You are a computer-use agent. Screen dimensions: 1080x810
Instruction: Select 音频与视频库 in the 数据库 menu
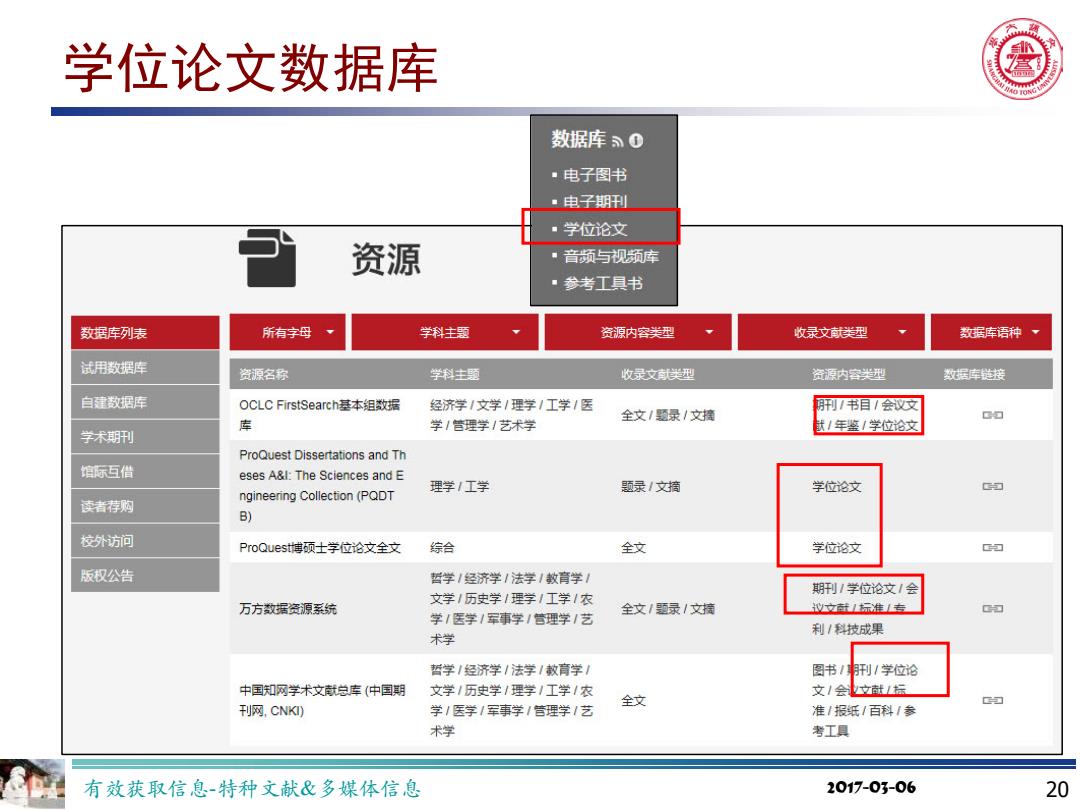coord(611,256)
